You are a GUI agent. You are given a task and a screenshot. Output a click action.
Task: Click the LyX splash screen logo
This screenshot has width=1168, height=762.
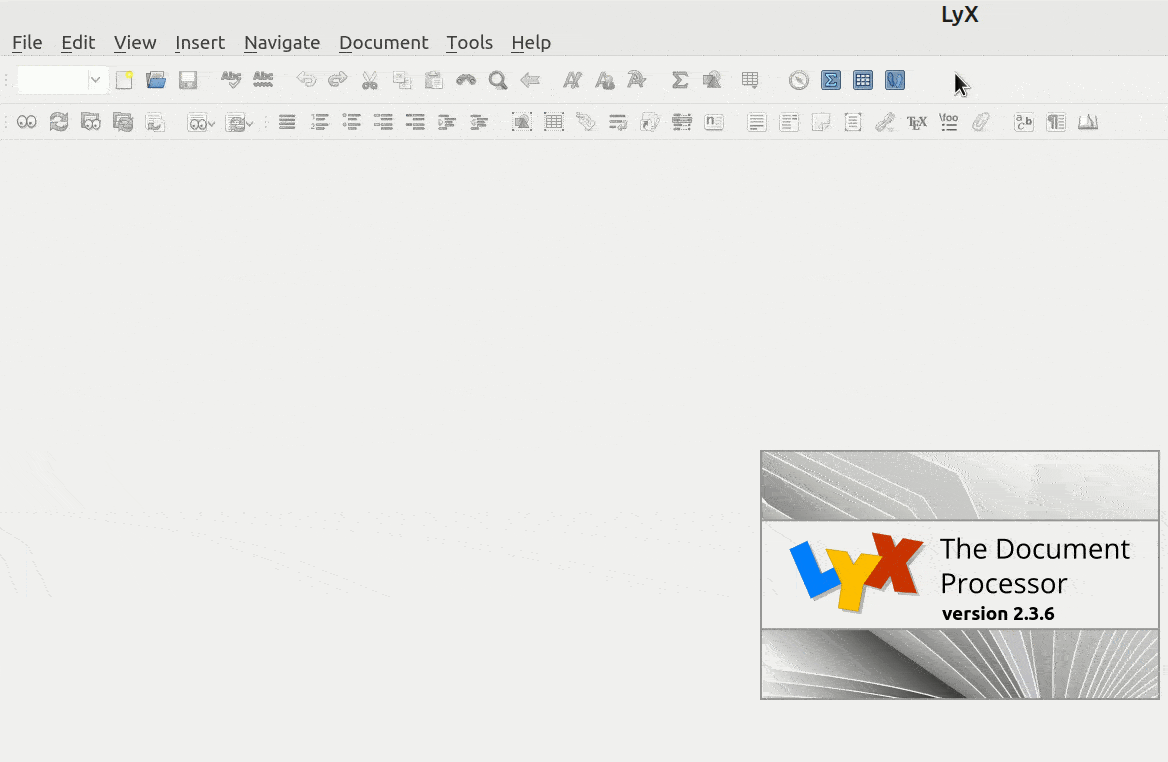[x=858, y=571]
